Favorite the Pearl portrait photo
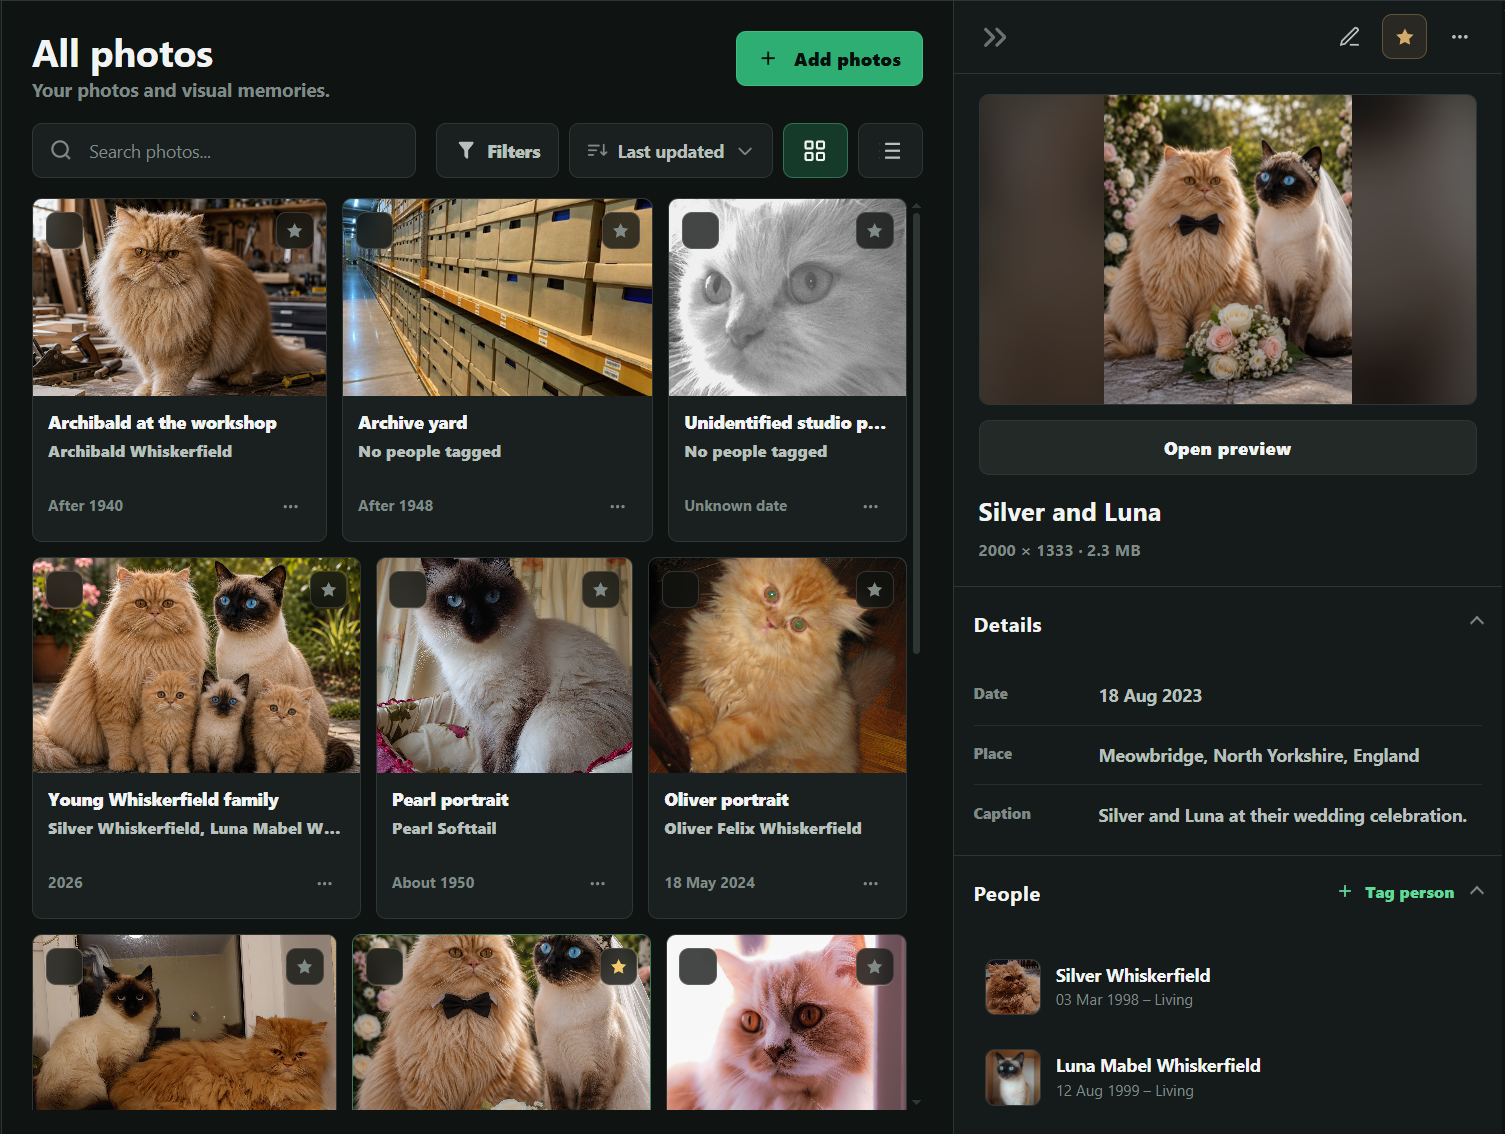The height and width of the screenshot is (1134, 1505). click(x=601, y=590)
